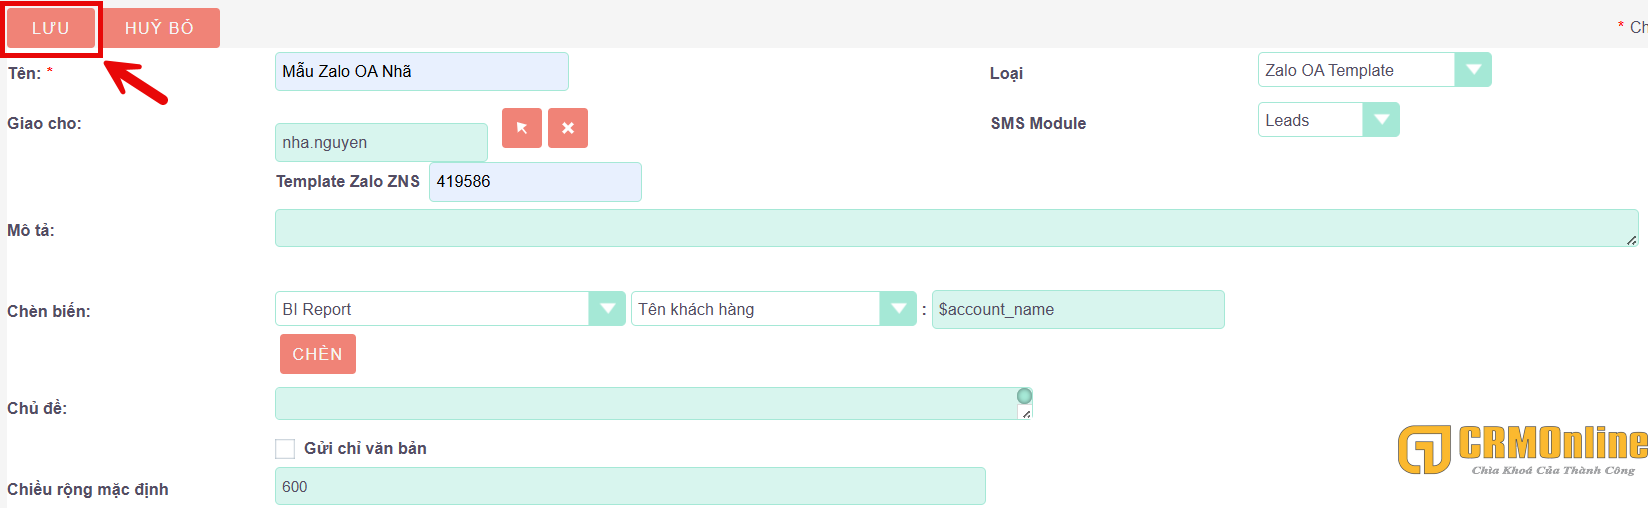Select the $account_name variable field

[x=1077, y=310]
